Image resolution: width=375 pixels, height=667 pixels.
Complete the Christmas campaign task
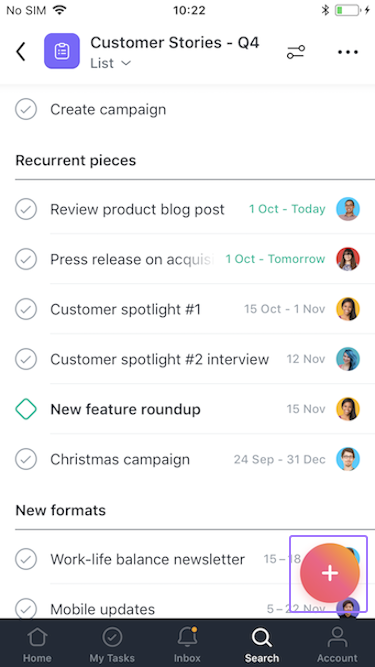(x=26, y=459)
